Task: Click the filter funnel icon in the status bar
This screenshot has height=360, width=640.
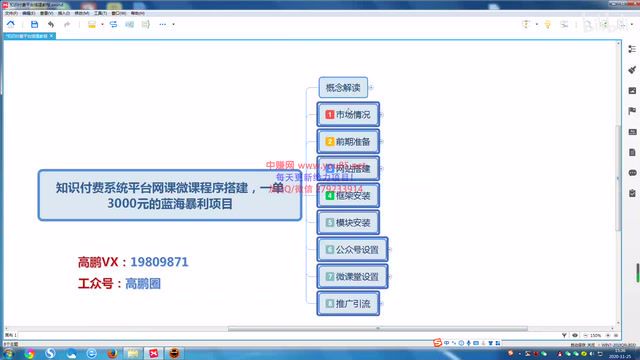Action: (x=564, y=336)
